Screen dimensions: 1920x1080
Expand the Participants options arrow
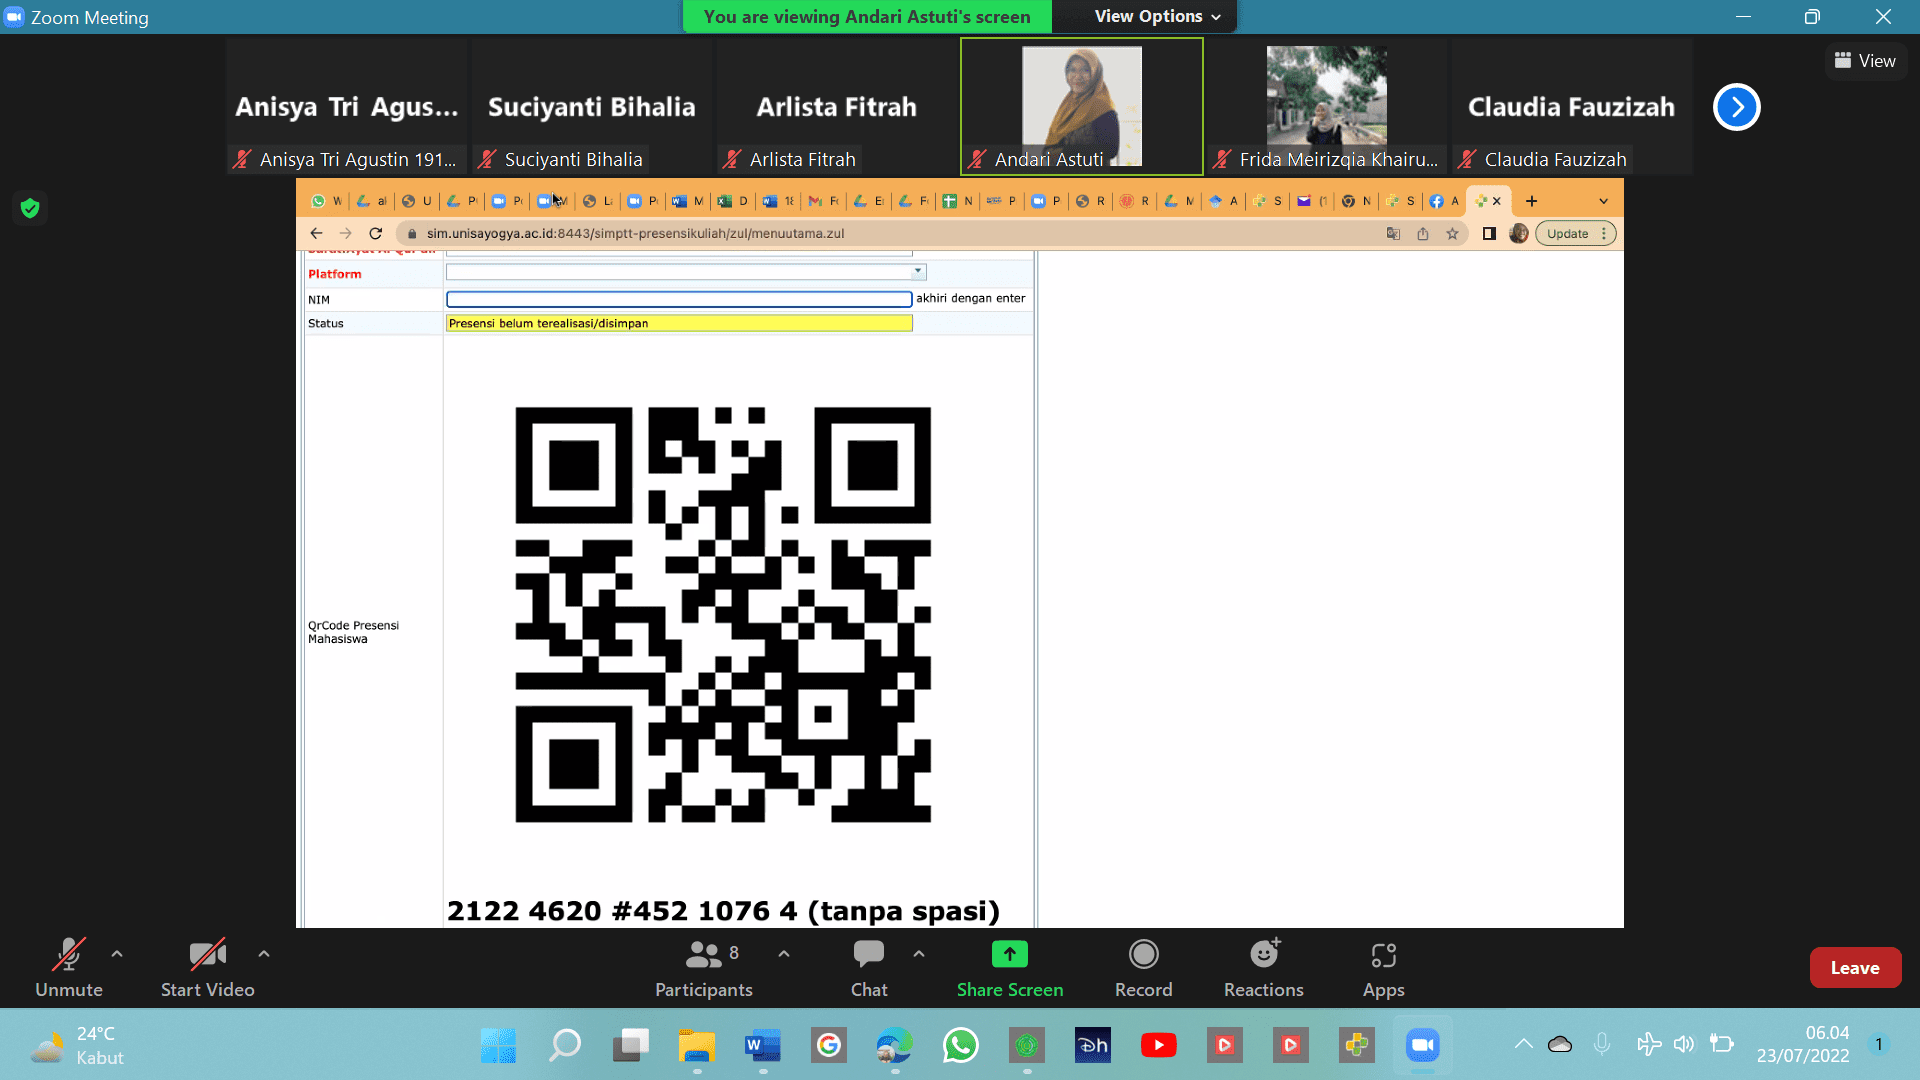click(x=784, y=954)
